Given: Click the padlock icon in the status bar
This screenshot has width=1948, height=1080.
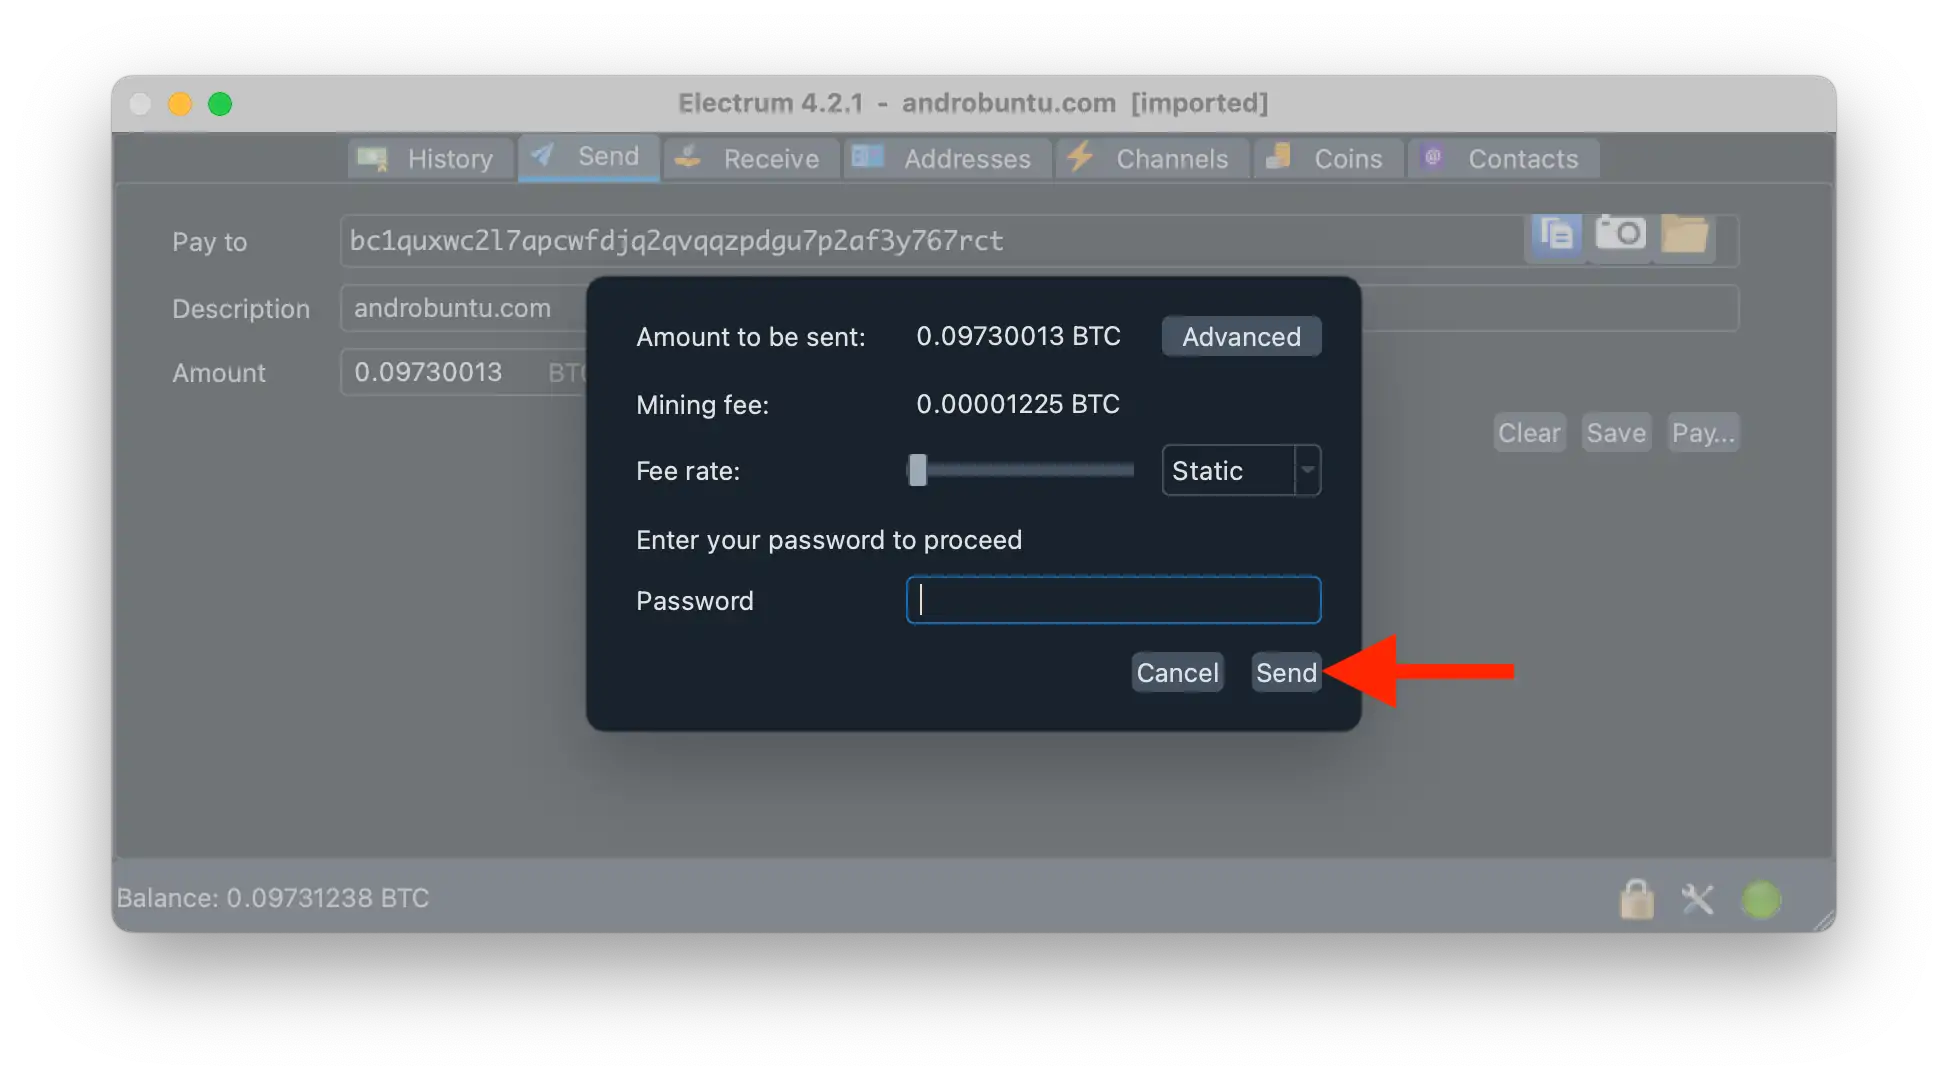Looking at the screenshot, I should pos(1637,899).
